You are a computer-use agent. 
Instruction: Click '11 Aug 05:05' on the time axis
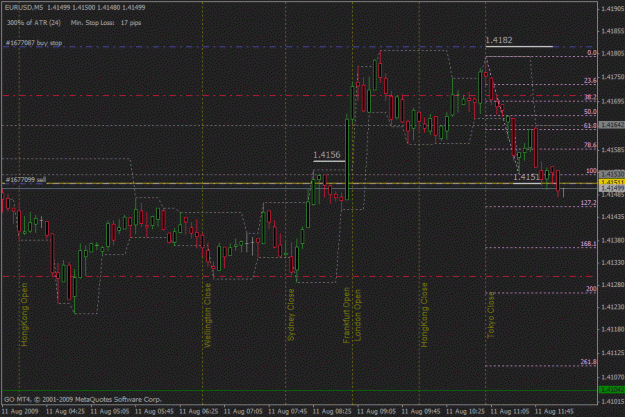[x=109, y=411]
